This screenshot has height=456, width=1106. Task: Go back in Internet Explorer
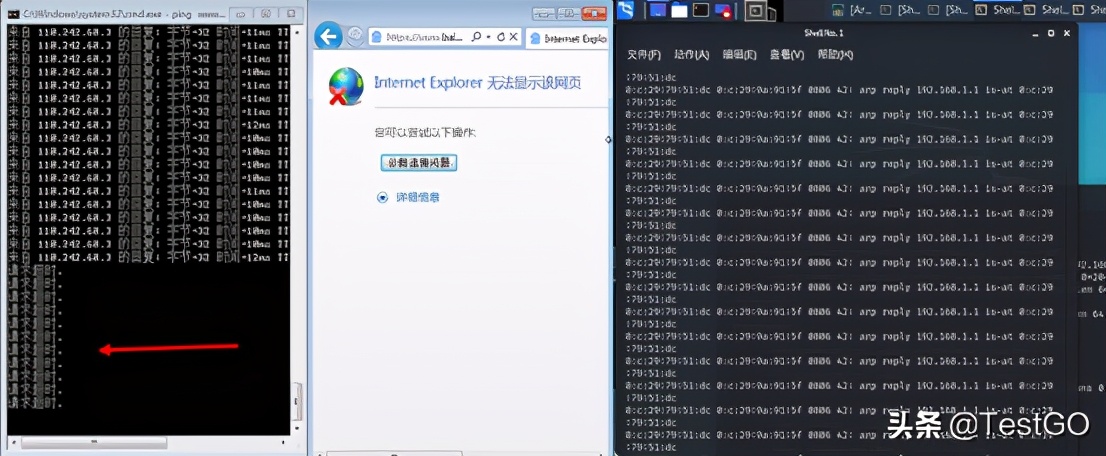point(328,35)
